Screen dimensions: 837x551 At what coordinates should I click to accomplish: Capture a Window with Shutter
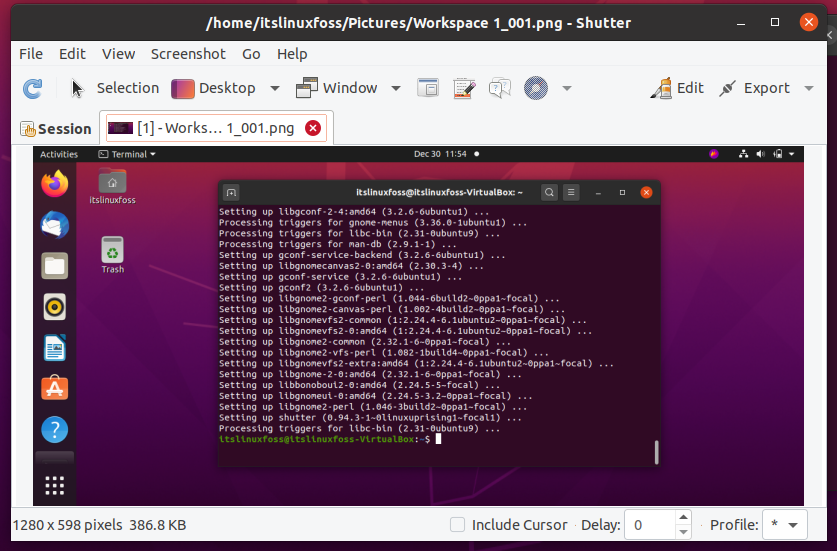point(337,88)
